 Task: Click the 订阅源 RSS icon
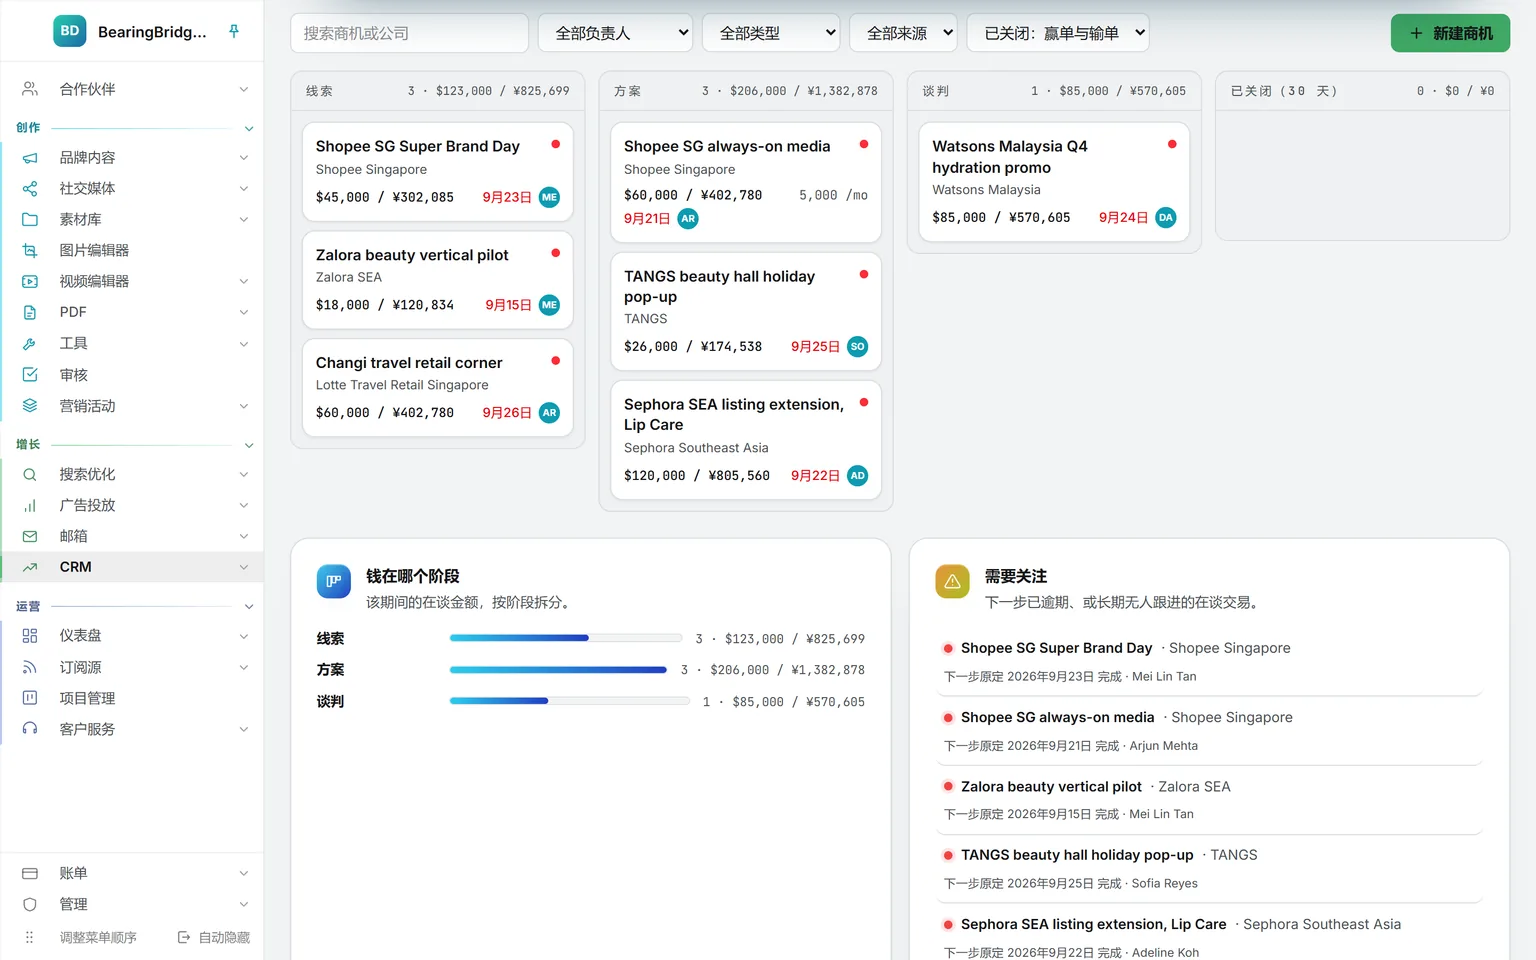point(30,667)
